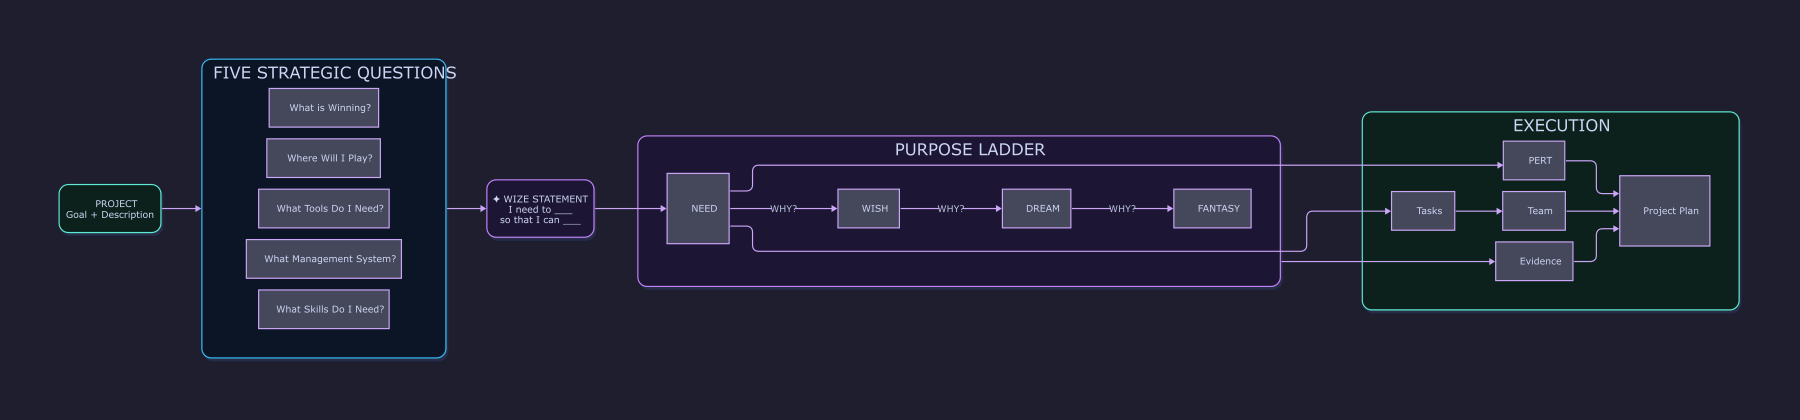Click the WHY? label between WISH and DREAM
Image resolution: width=1800 pixels, height=420 pixels.
tap(951, 209)
